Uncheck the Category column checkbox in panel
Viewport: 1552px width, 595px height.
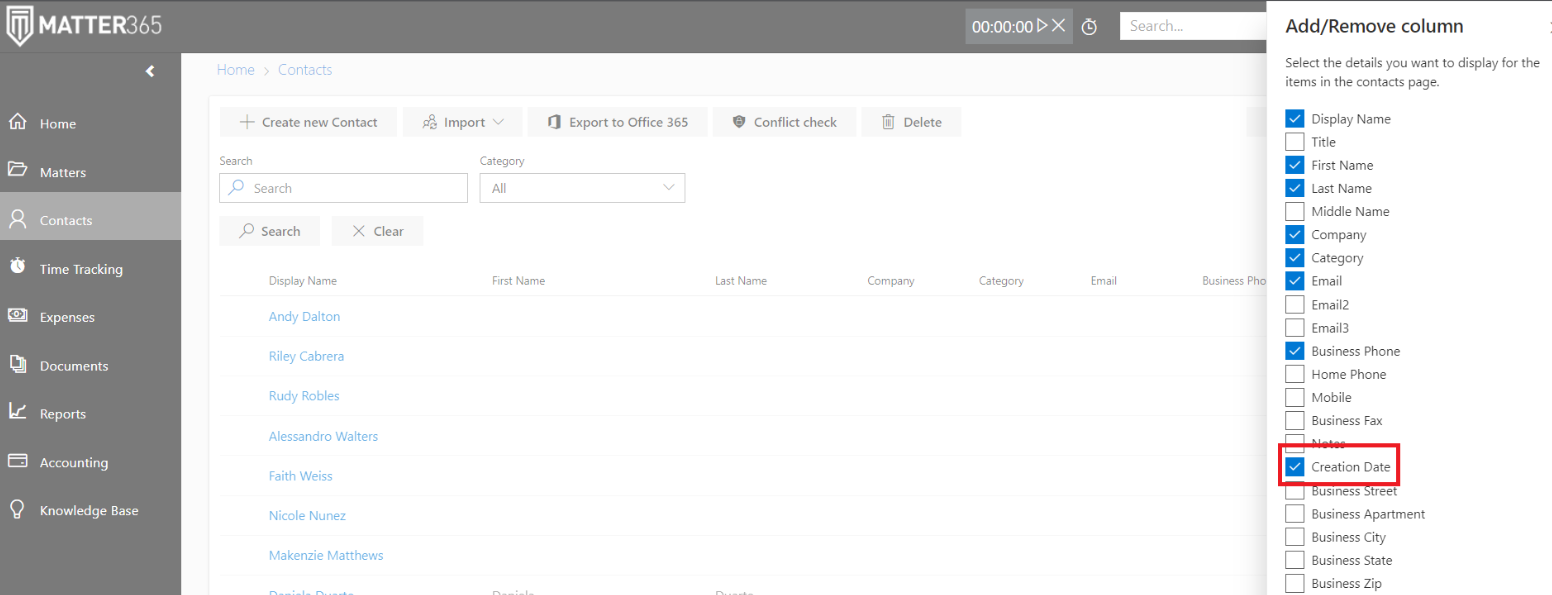coord(1295,258)
